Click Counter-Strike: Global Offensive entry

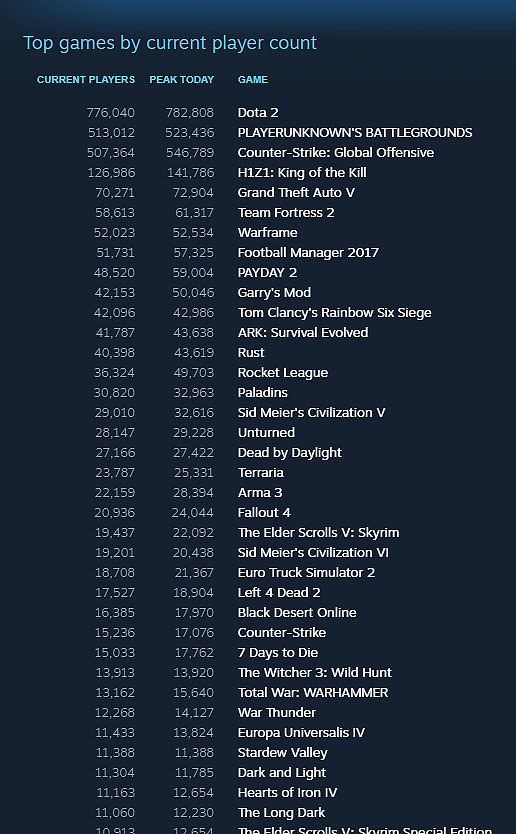[336, 153]
